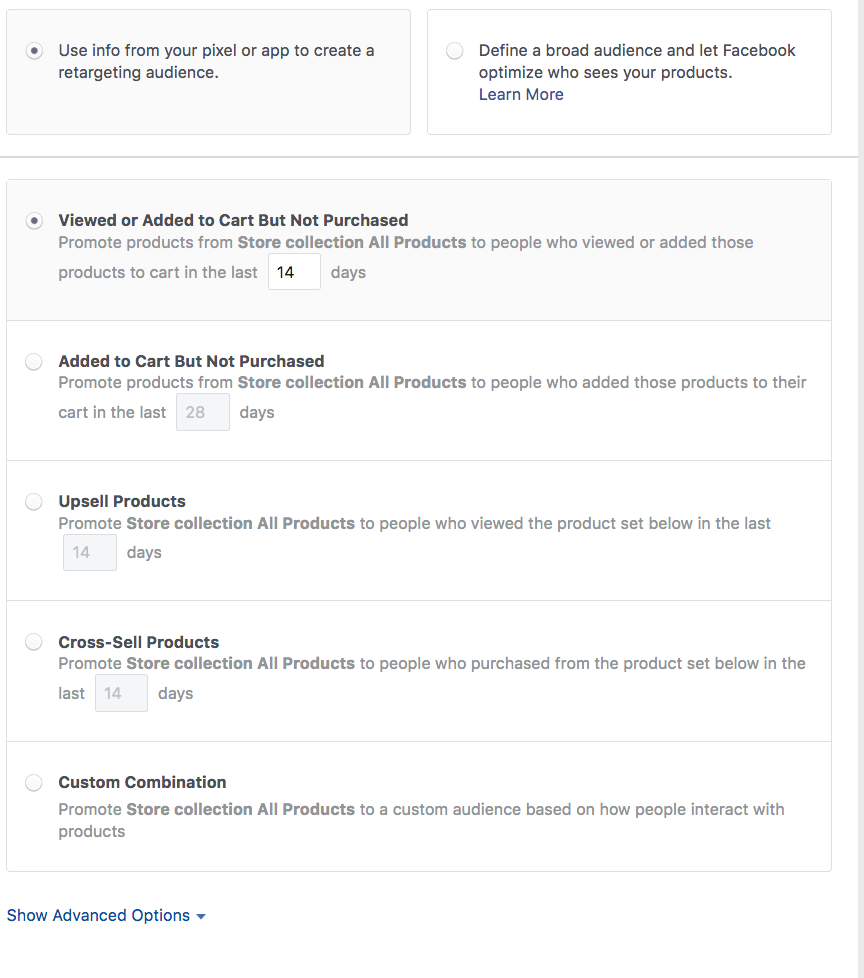Choose the Cross-Sell Products radio button
Image resolution: width=864 pixels, height=978 pixels.
click(34, 642)
